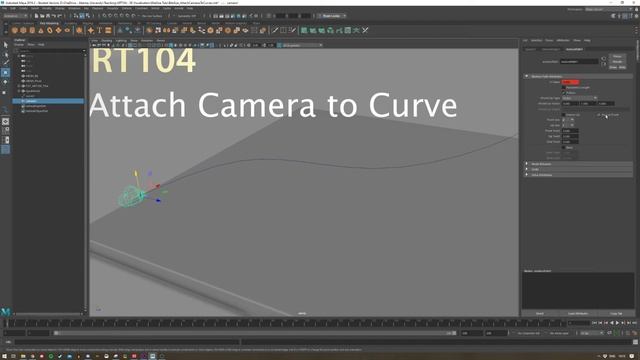
Task: Switch to single perspective view layout
Action: click(x=5, y=122)
